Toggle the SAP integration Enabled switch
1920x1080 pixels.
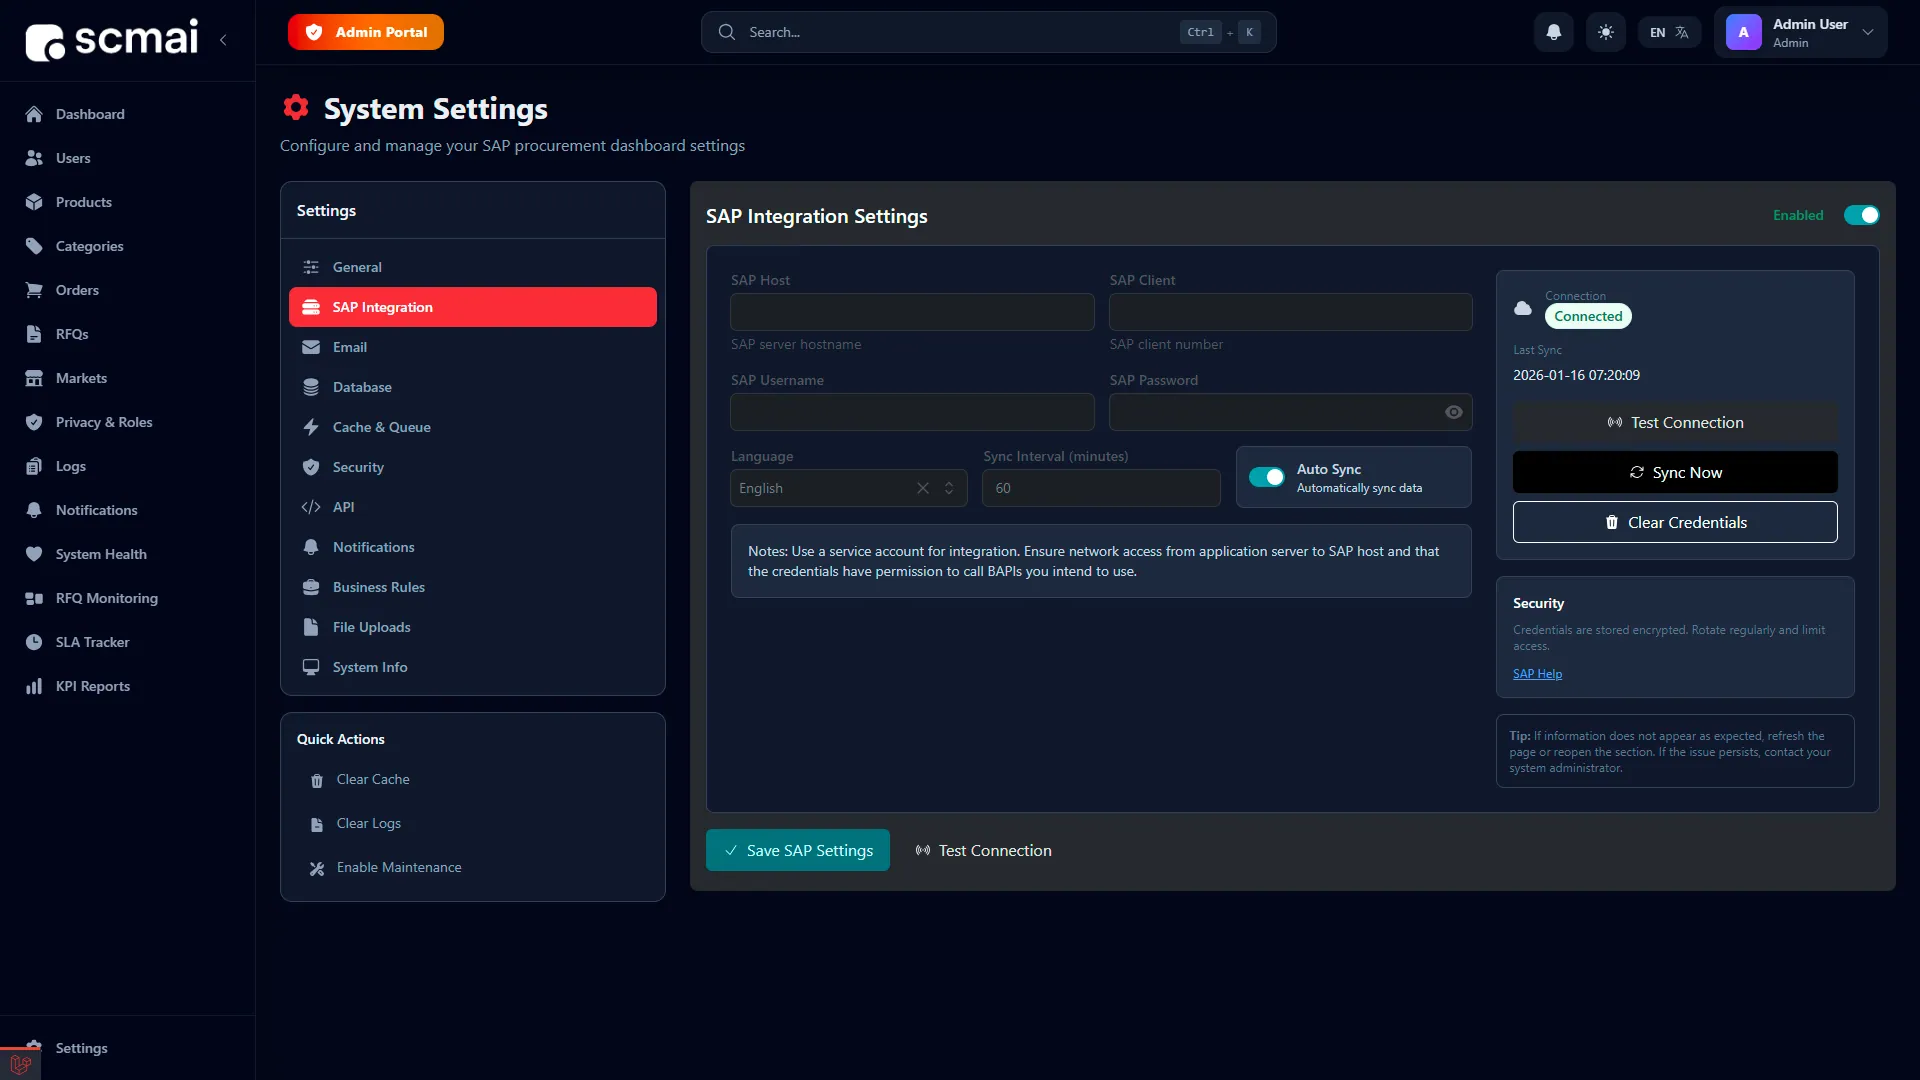point(1861,215)
